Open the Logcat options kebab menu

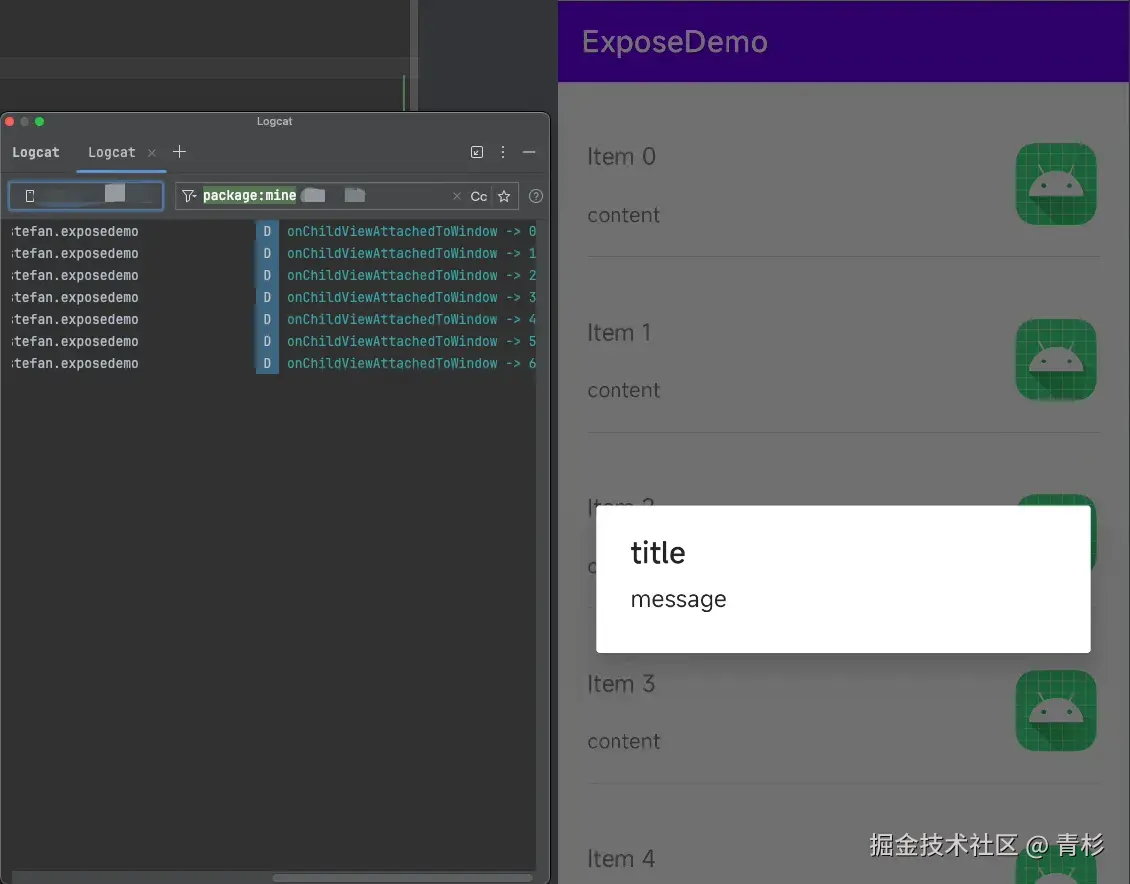pyautogui.click(x=503, y=151)
